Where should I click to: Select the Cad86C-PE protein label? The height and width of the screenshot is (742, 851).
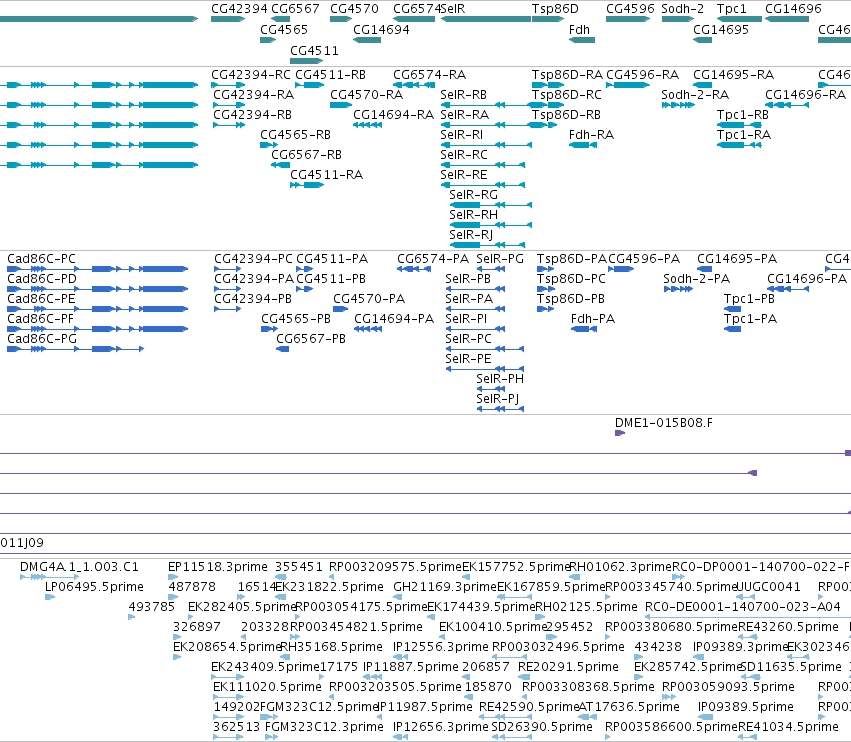click(41, 299)
